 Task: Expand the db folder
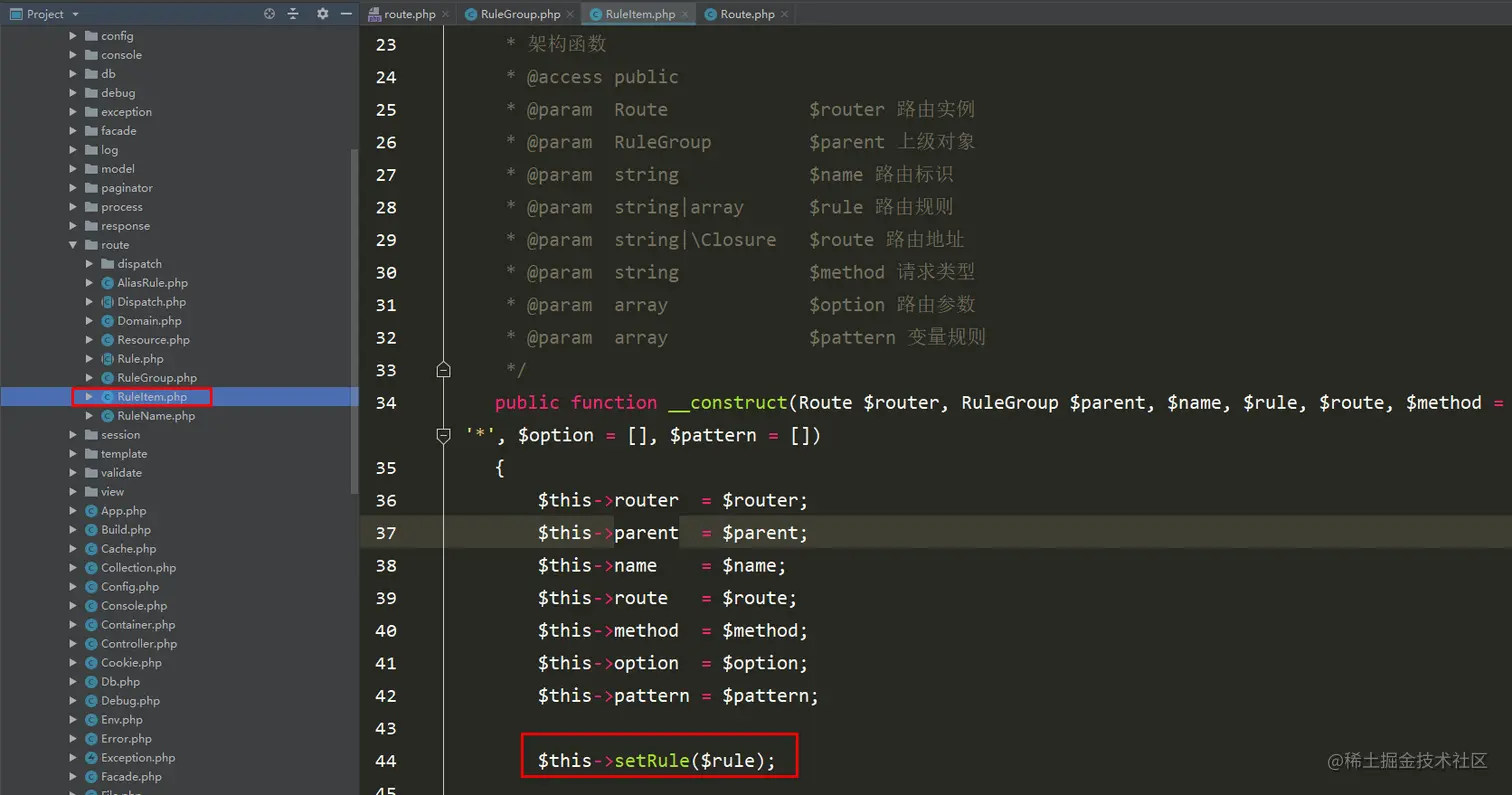pos(73,74)
